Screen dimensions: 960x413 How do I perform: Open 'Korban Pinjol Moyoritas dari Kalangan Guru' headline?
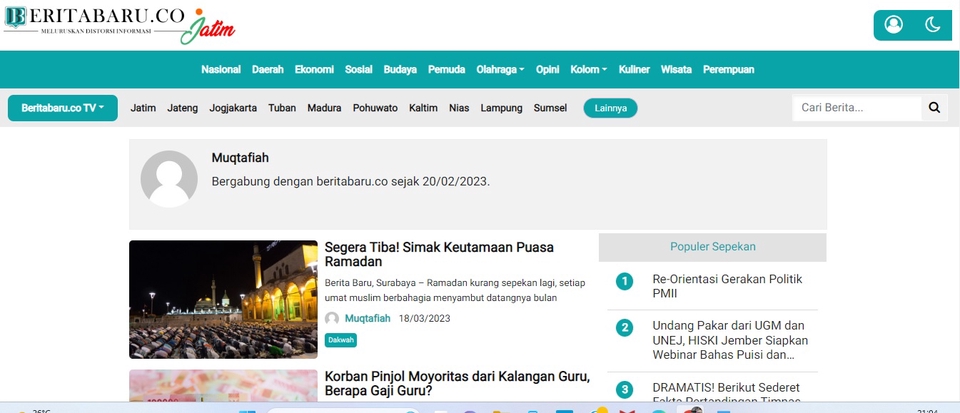457,384
